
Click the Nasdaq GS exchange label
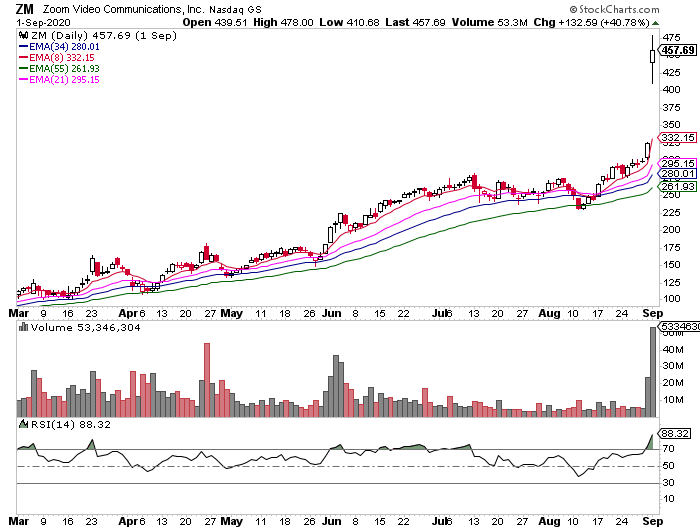tap(235, 9)
